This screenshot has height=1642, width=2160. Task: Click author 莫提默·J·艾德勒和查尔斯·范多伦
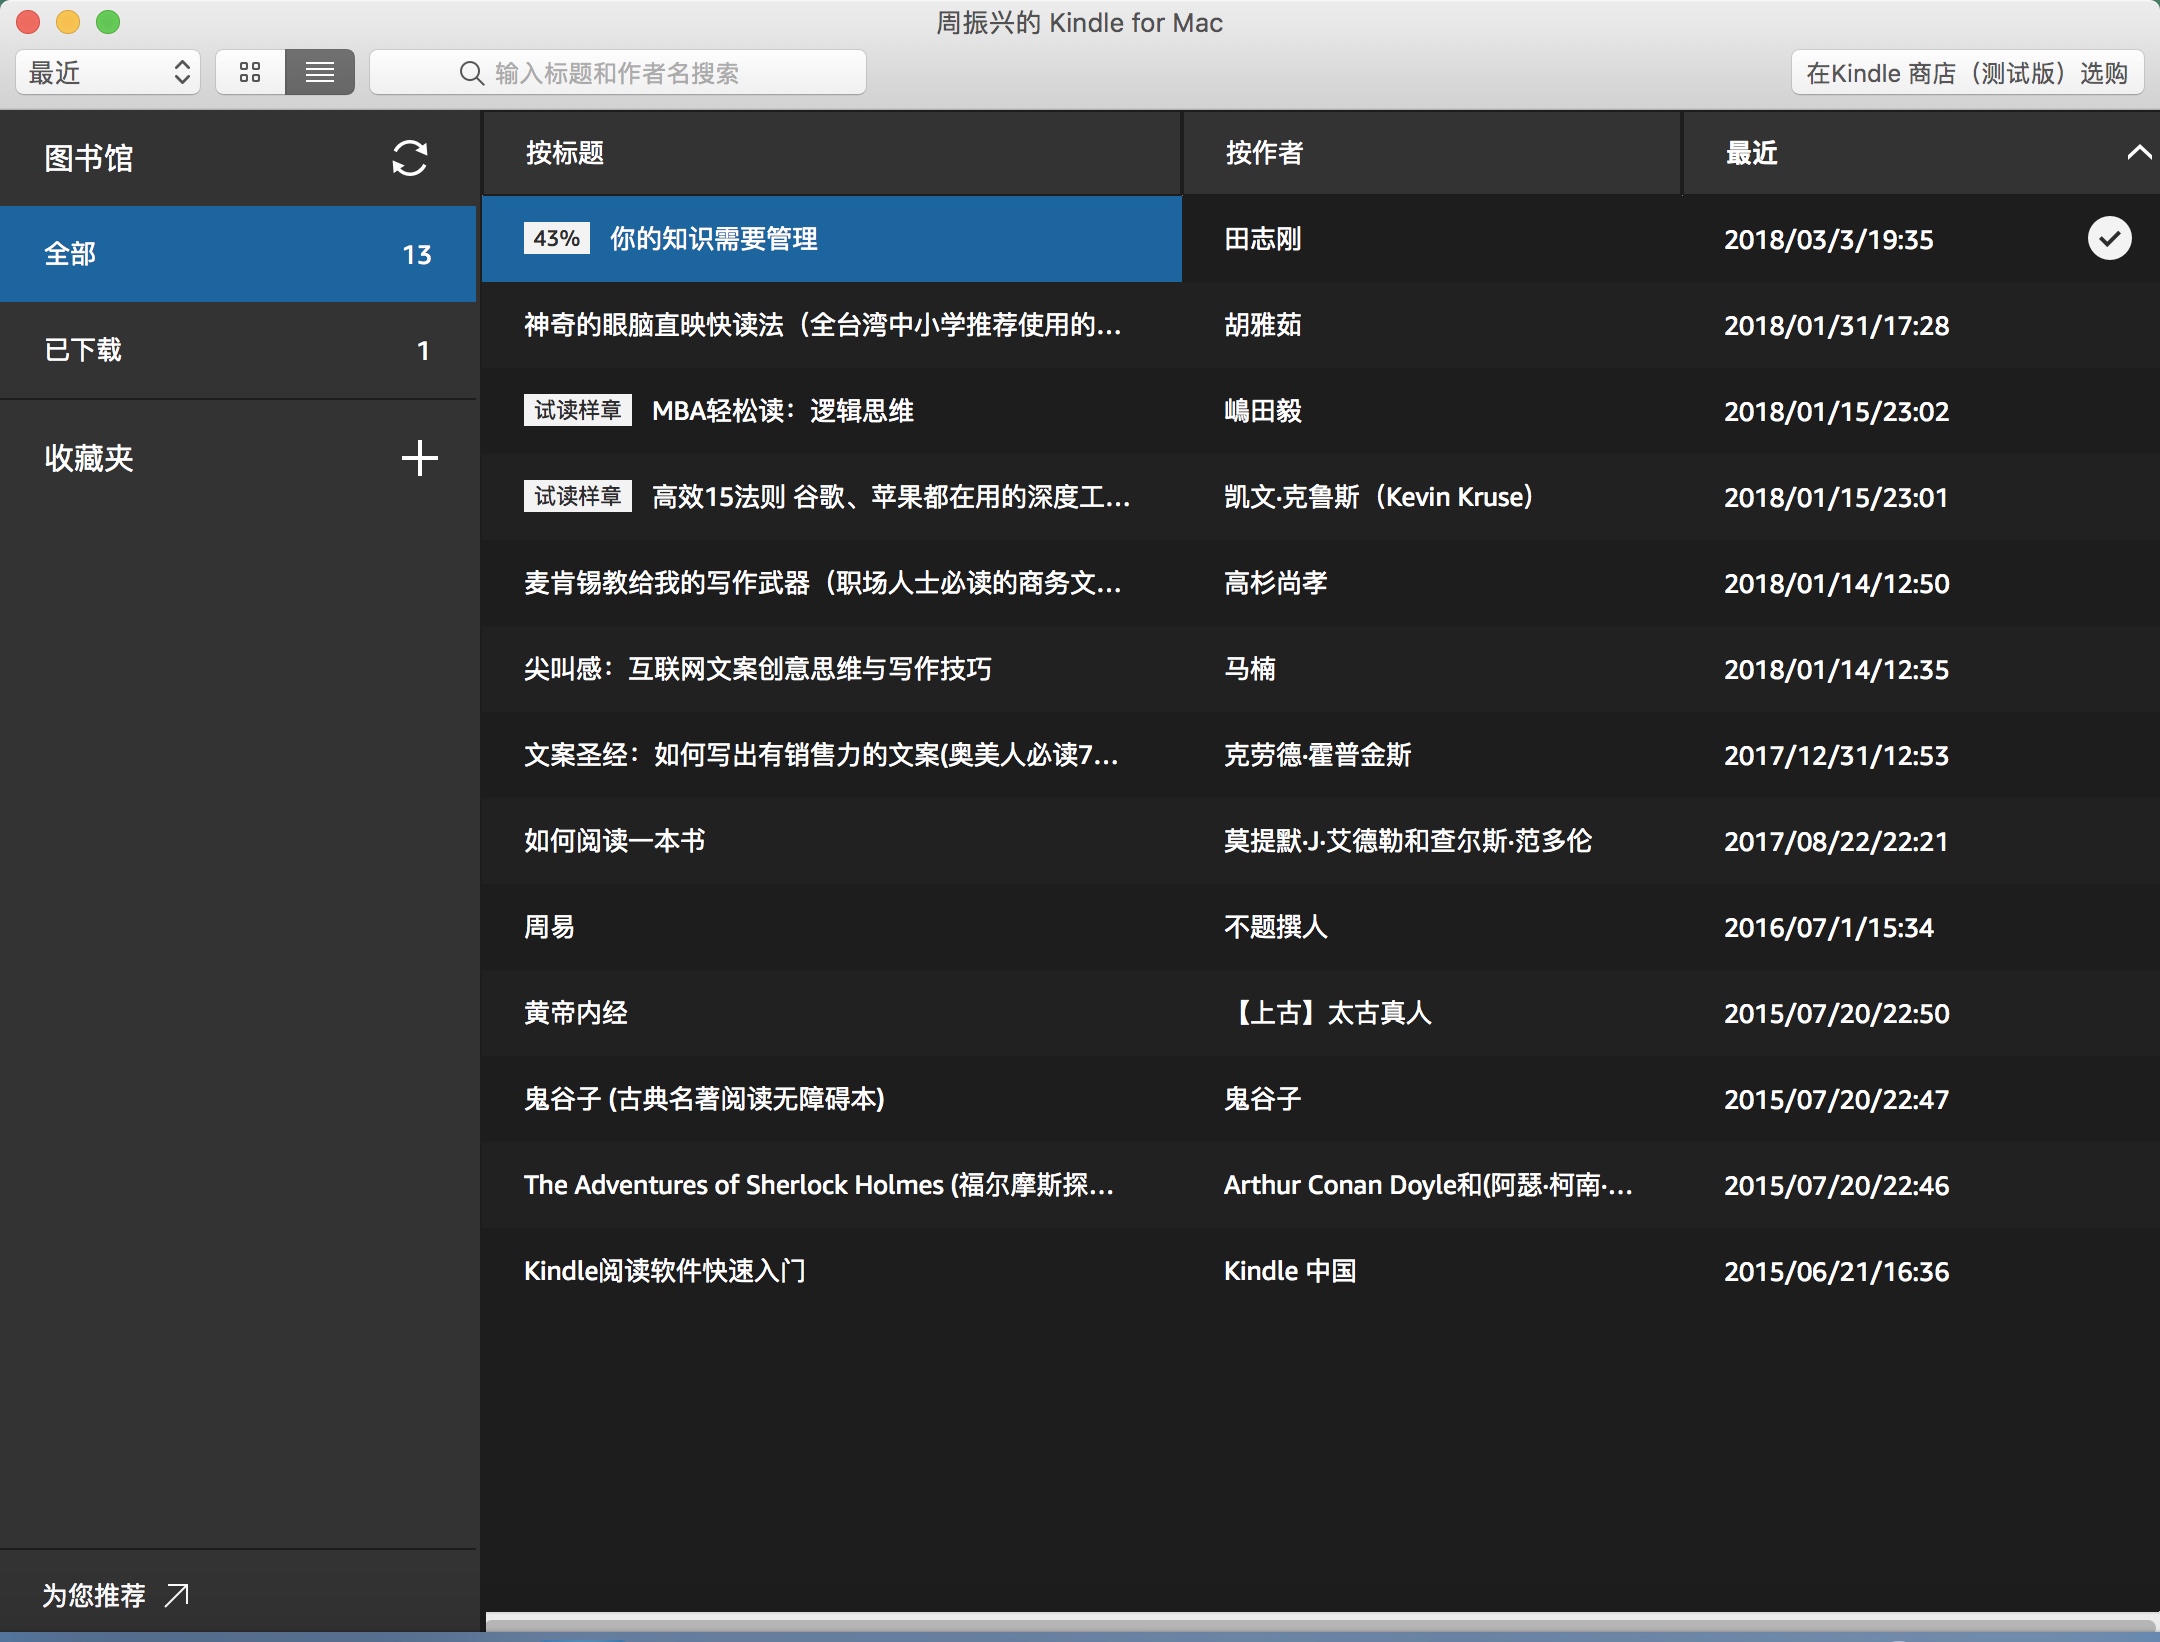1408,841
